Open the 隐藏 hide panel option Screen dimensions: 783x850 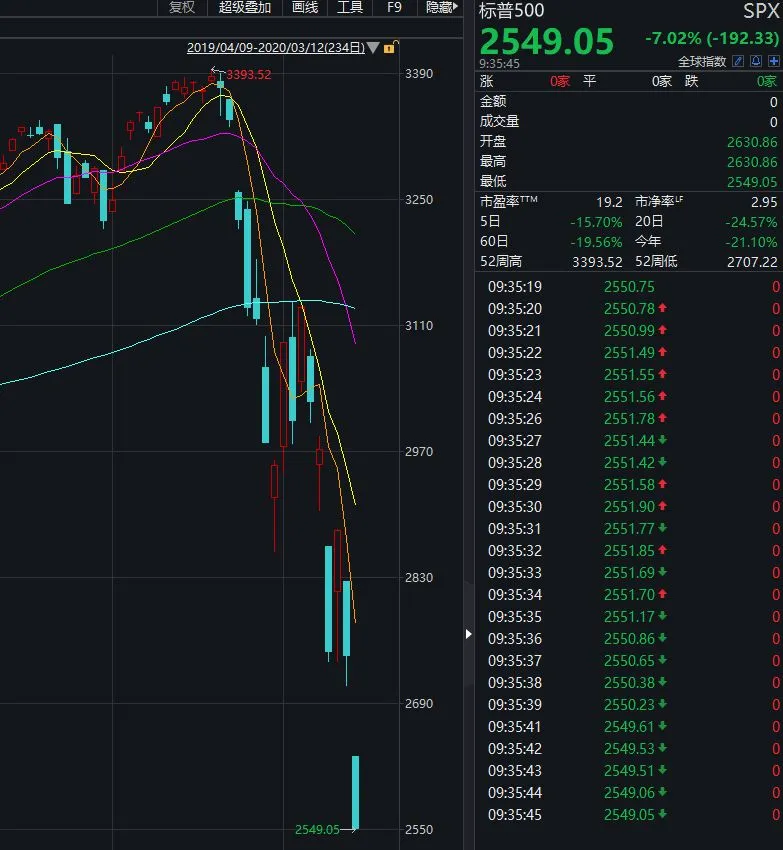[441, 7]
